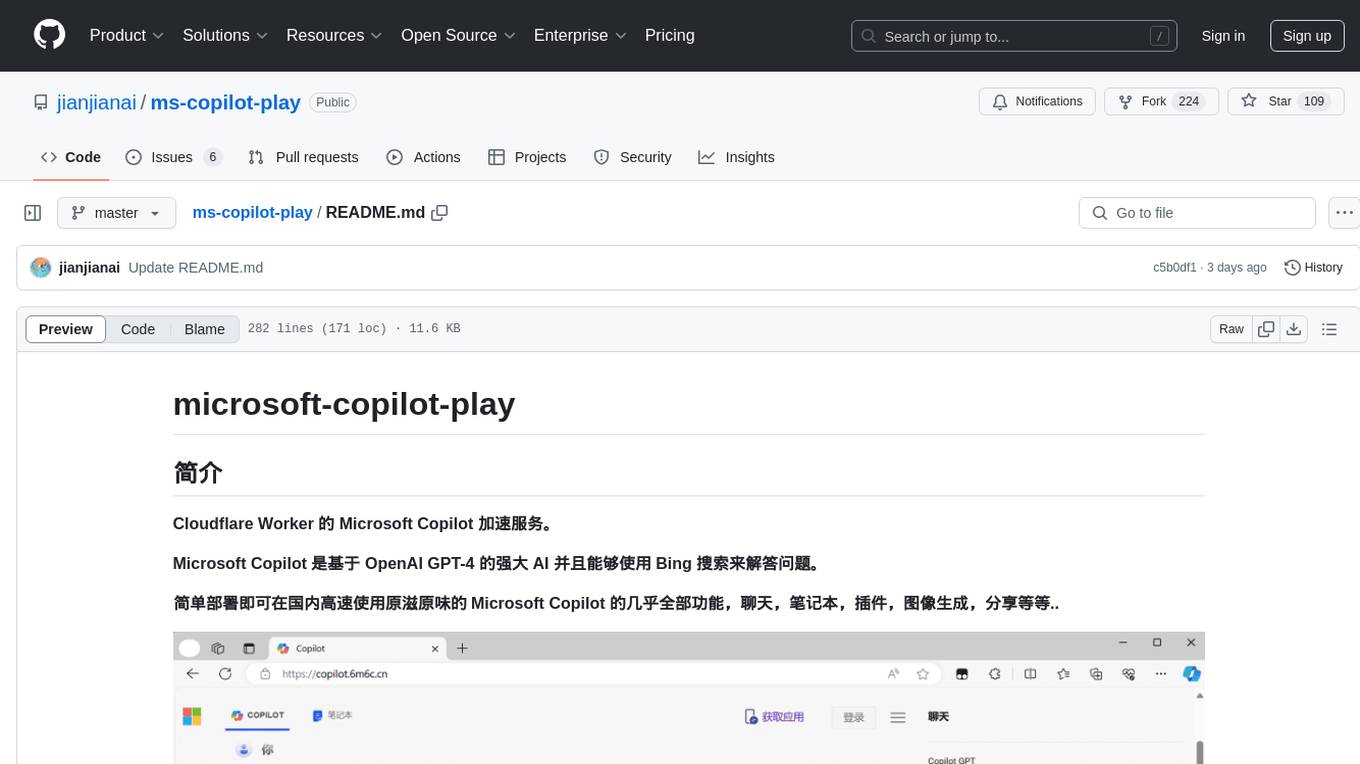Select the Preview view

tap(65, 329)
